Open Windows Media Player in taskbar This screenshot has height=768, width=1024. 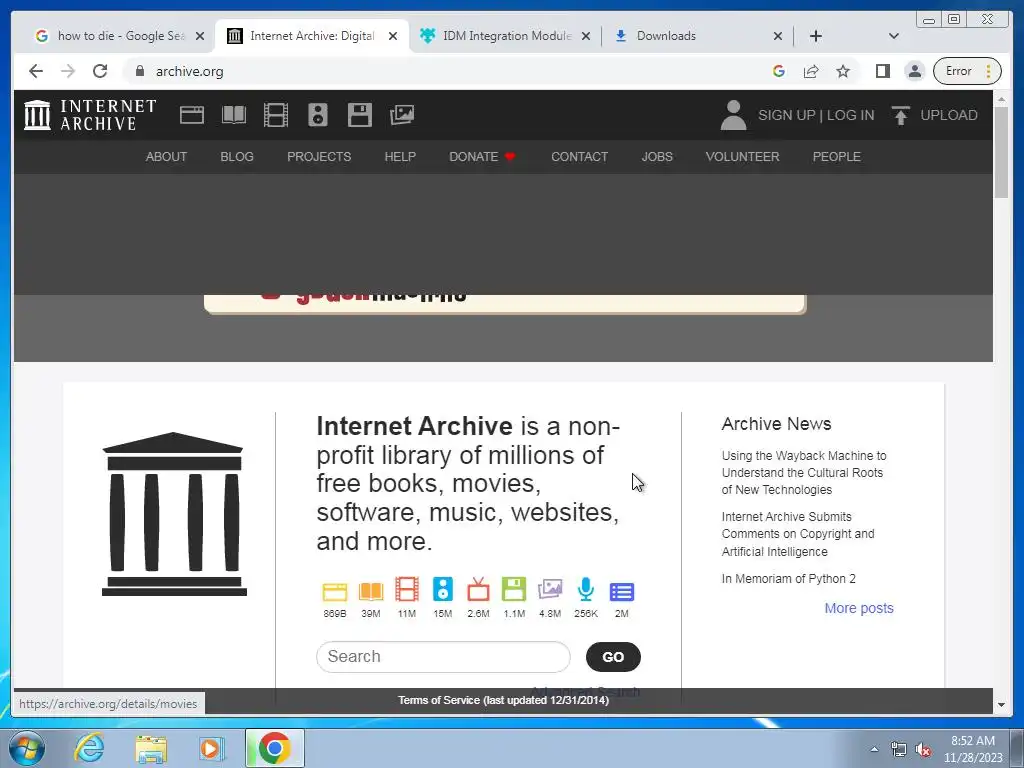click(210, 748)
